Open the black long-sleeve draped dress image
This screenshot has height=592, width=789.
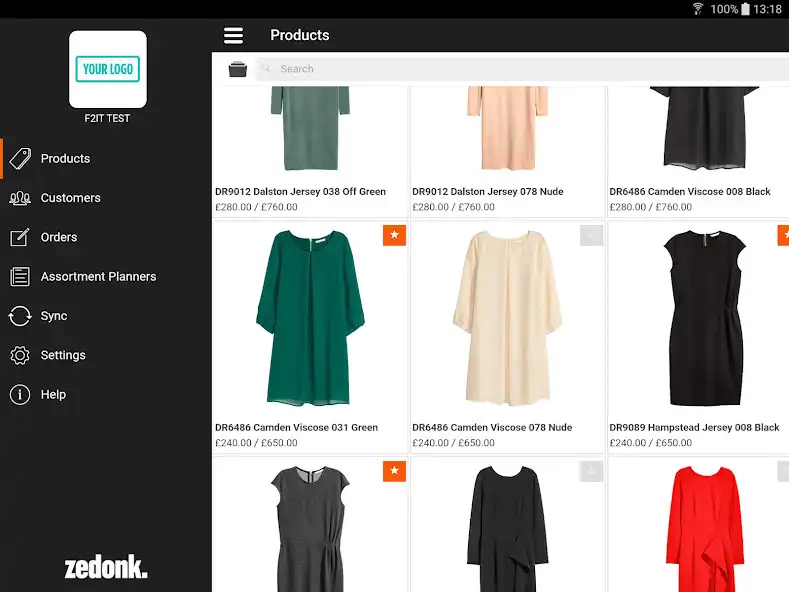click(507, 529)
